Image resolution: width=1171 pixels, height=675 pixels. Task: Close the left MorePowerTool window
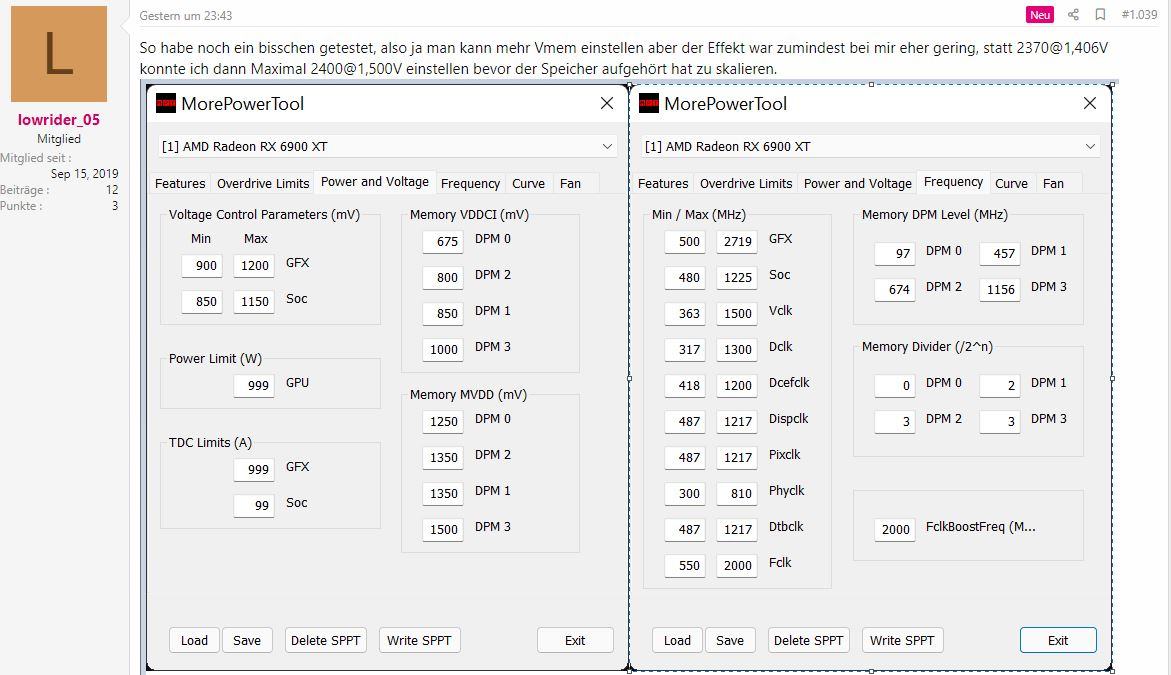607,104
